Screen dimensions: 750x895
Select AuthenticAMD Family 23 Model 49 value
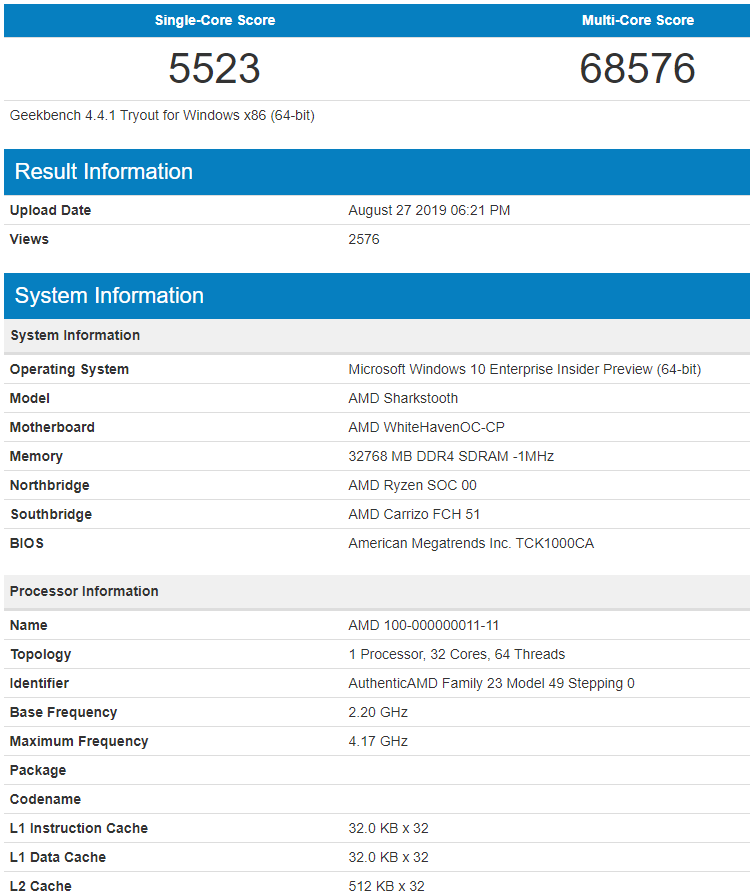[491, 683]
